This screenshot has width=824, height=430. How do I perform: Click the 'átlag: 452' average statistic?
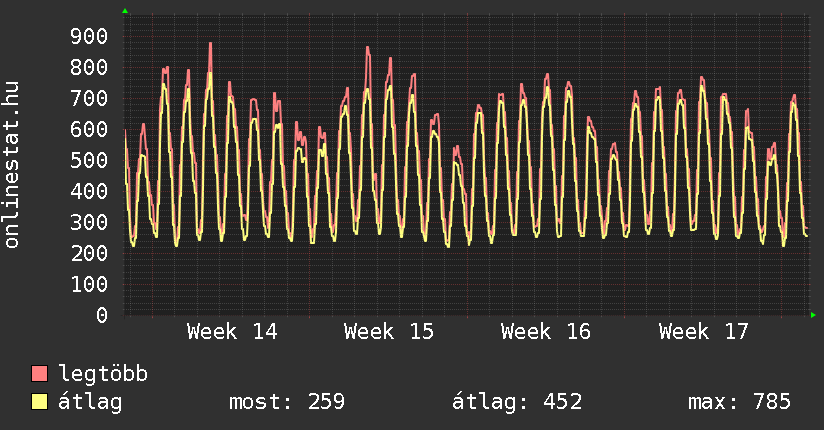[x=517, y=402]
